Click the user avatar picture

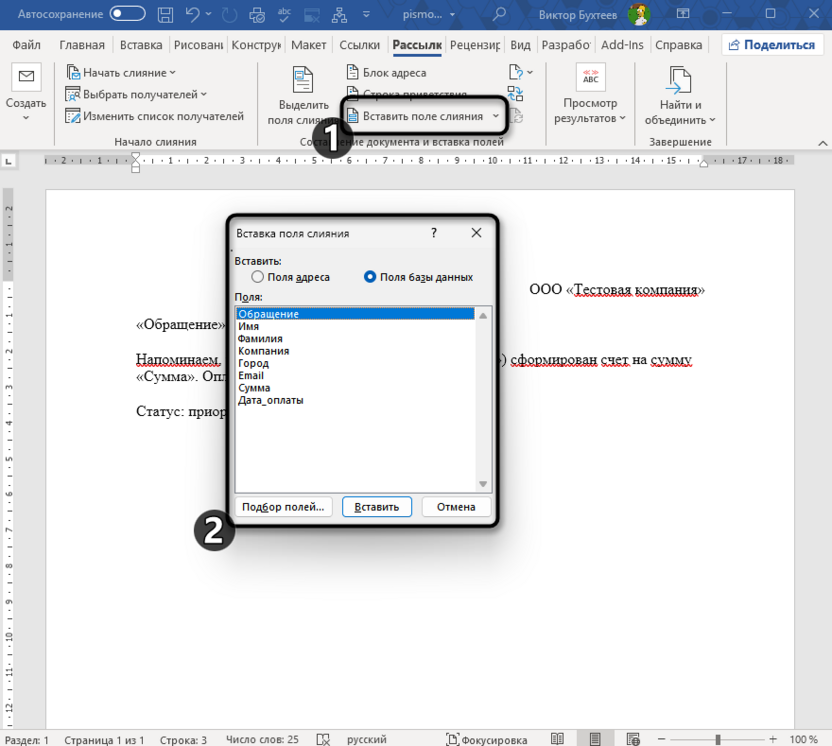(x=639, y=14)
